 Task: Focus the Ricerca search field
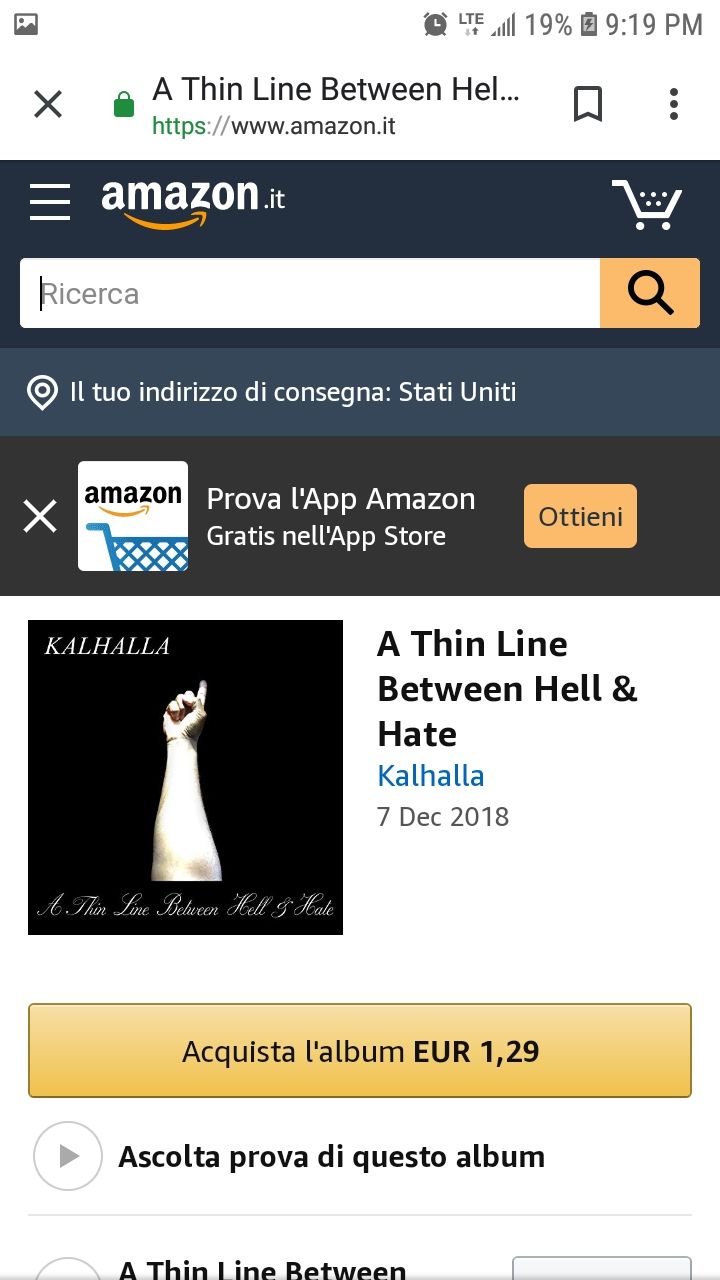(x=310, y=293)
